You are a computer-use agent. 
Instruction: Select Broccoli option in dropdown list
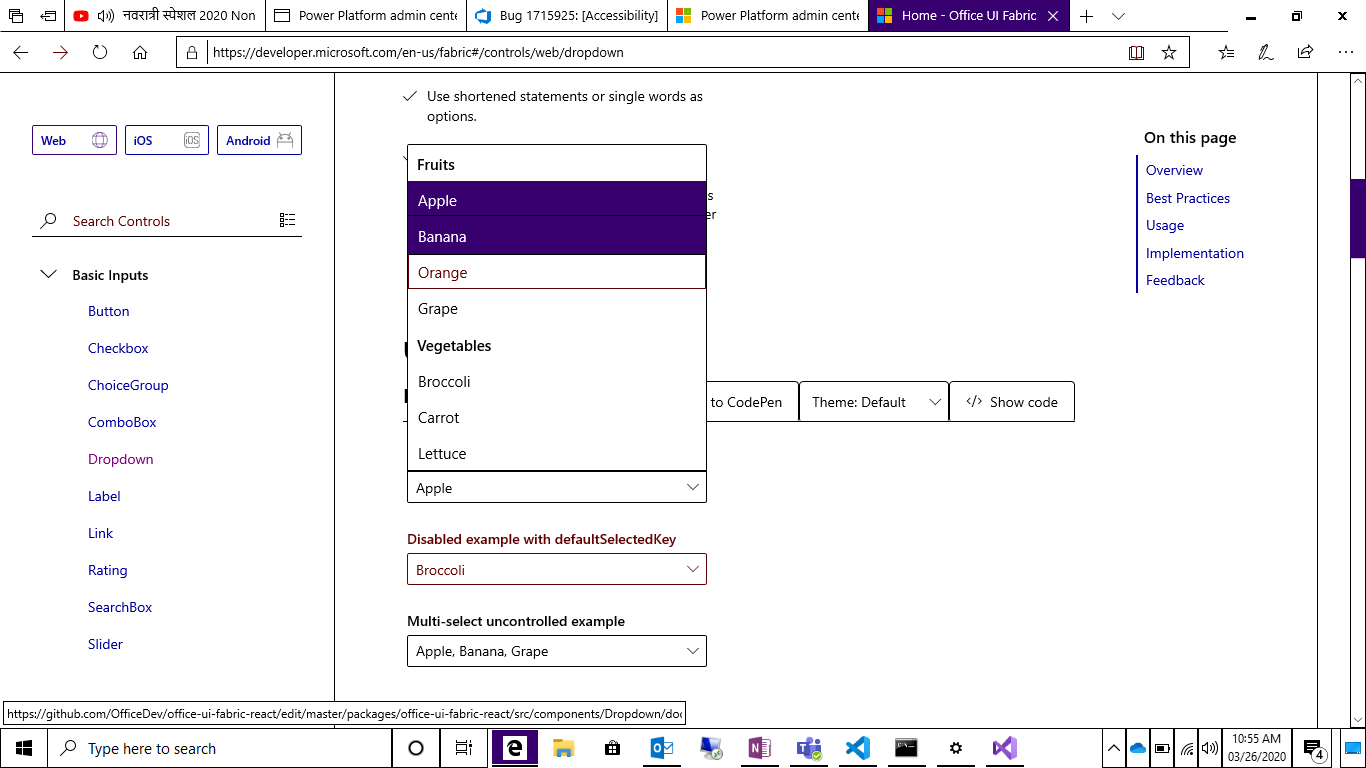557,381
